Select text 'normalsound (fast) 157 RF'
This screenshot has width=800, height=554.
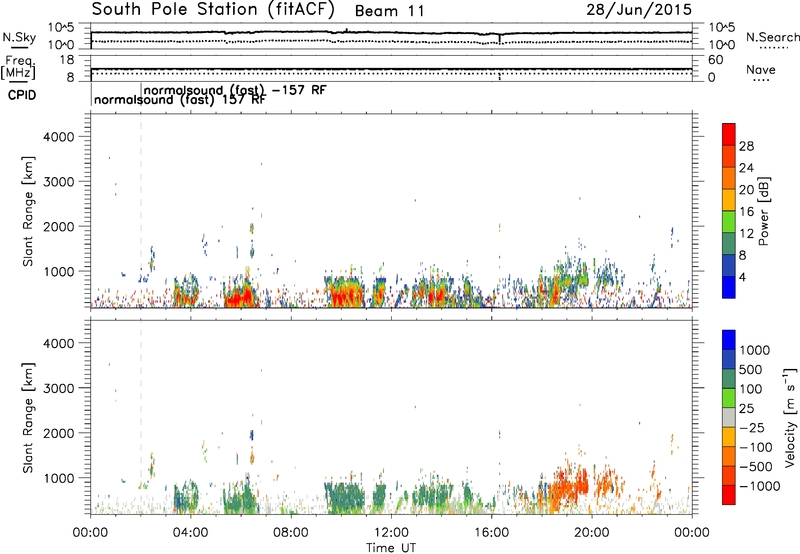(180, 99)
